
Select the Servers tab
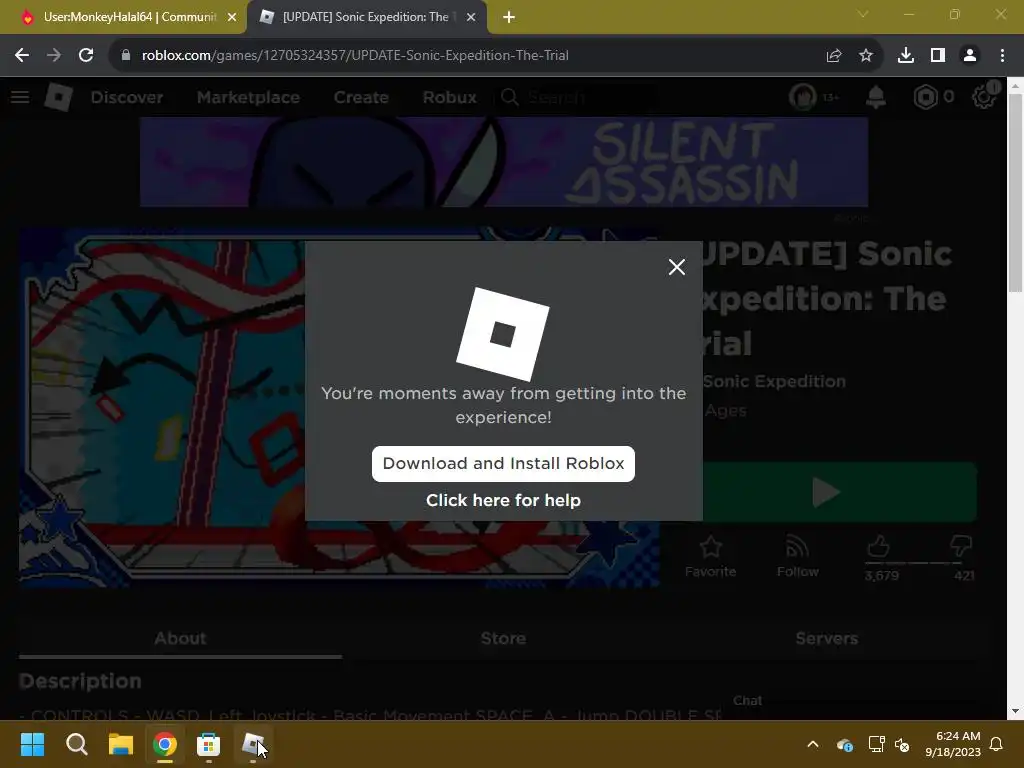(827, 638)
